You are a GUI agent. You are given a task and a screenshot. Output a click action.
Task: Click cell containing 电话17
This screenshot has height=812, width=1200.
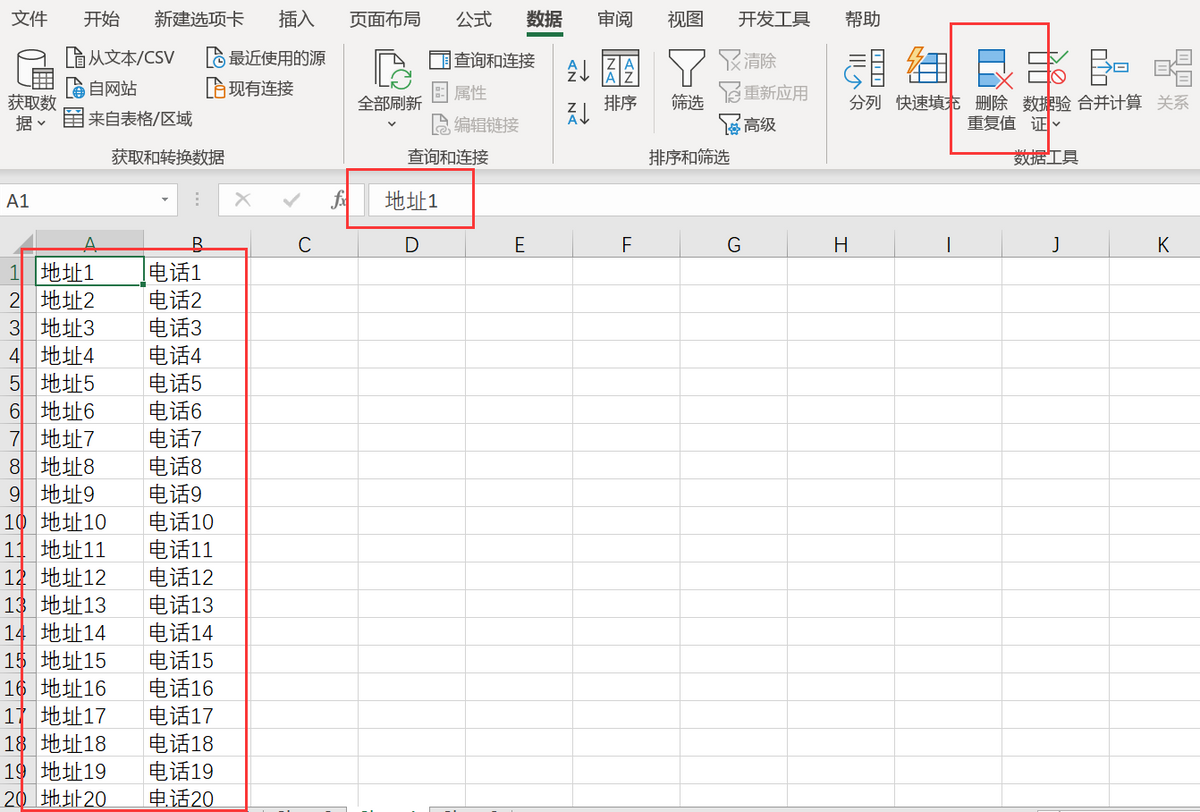click(197, 715)
